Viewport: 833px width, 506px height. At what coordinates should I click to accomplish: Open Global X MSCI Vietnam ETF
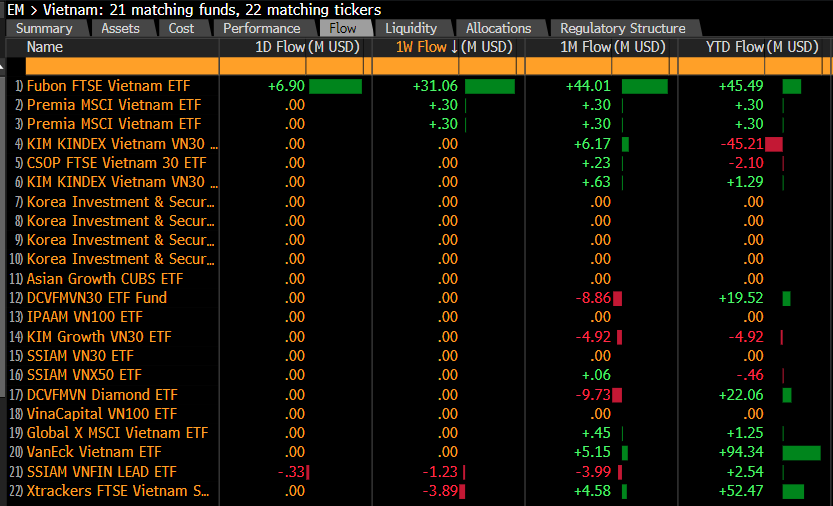click(117, 433)
